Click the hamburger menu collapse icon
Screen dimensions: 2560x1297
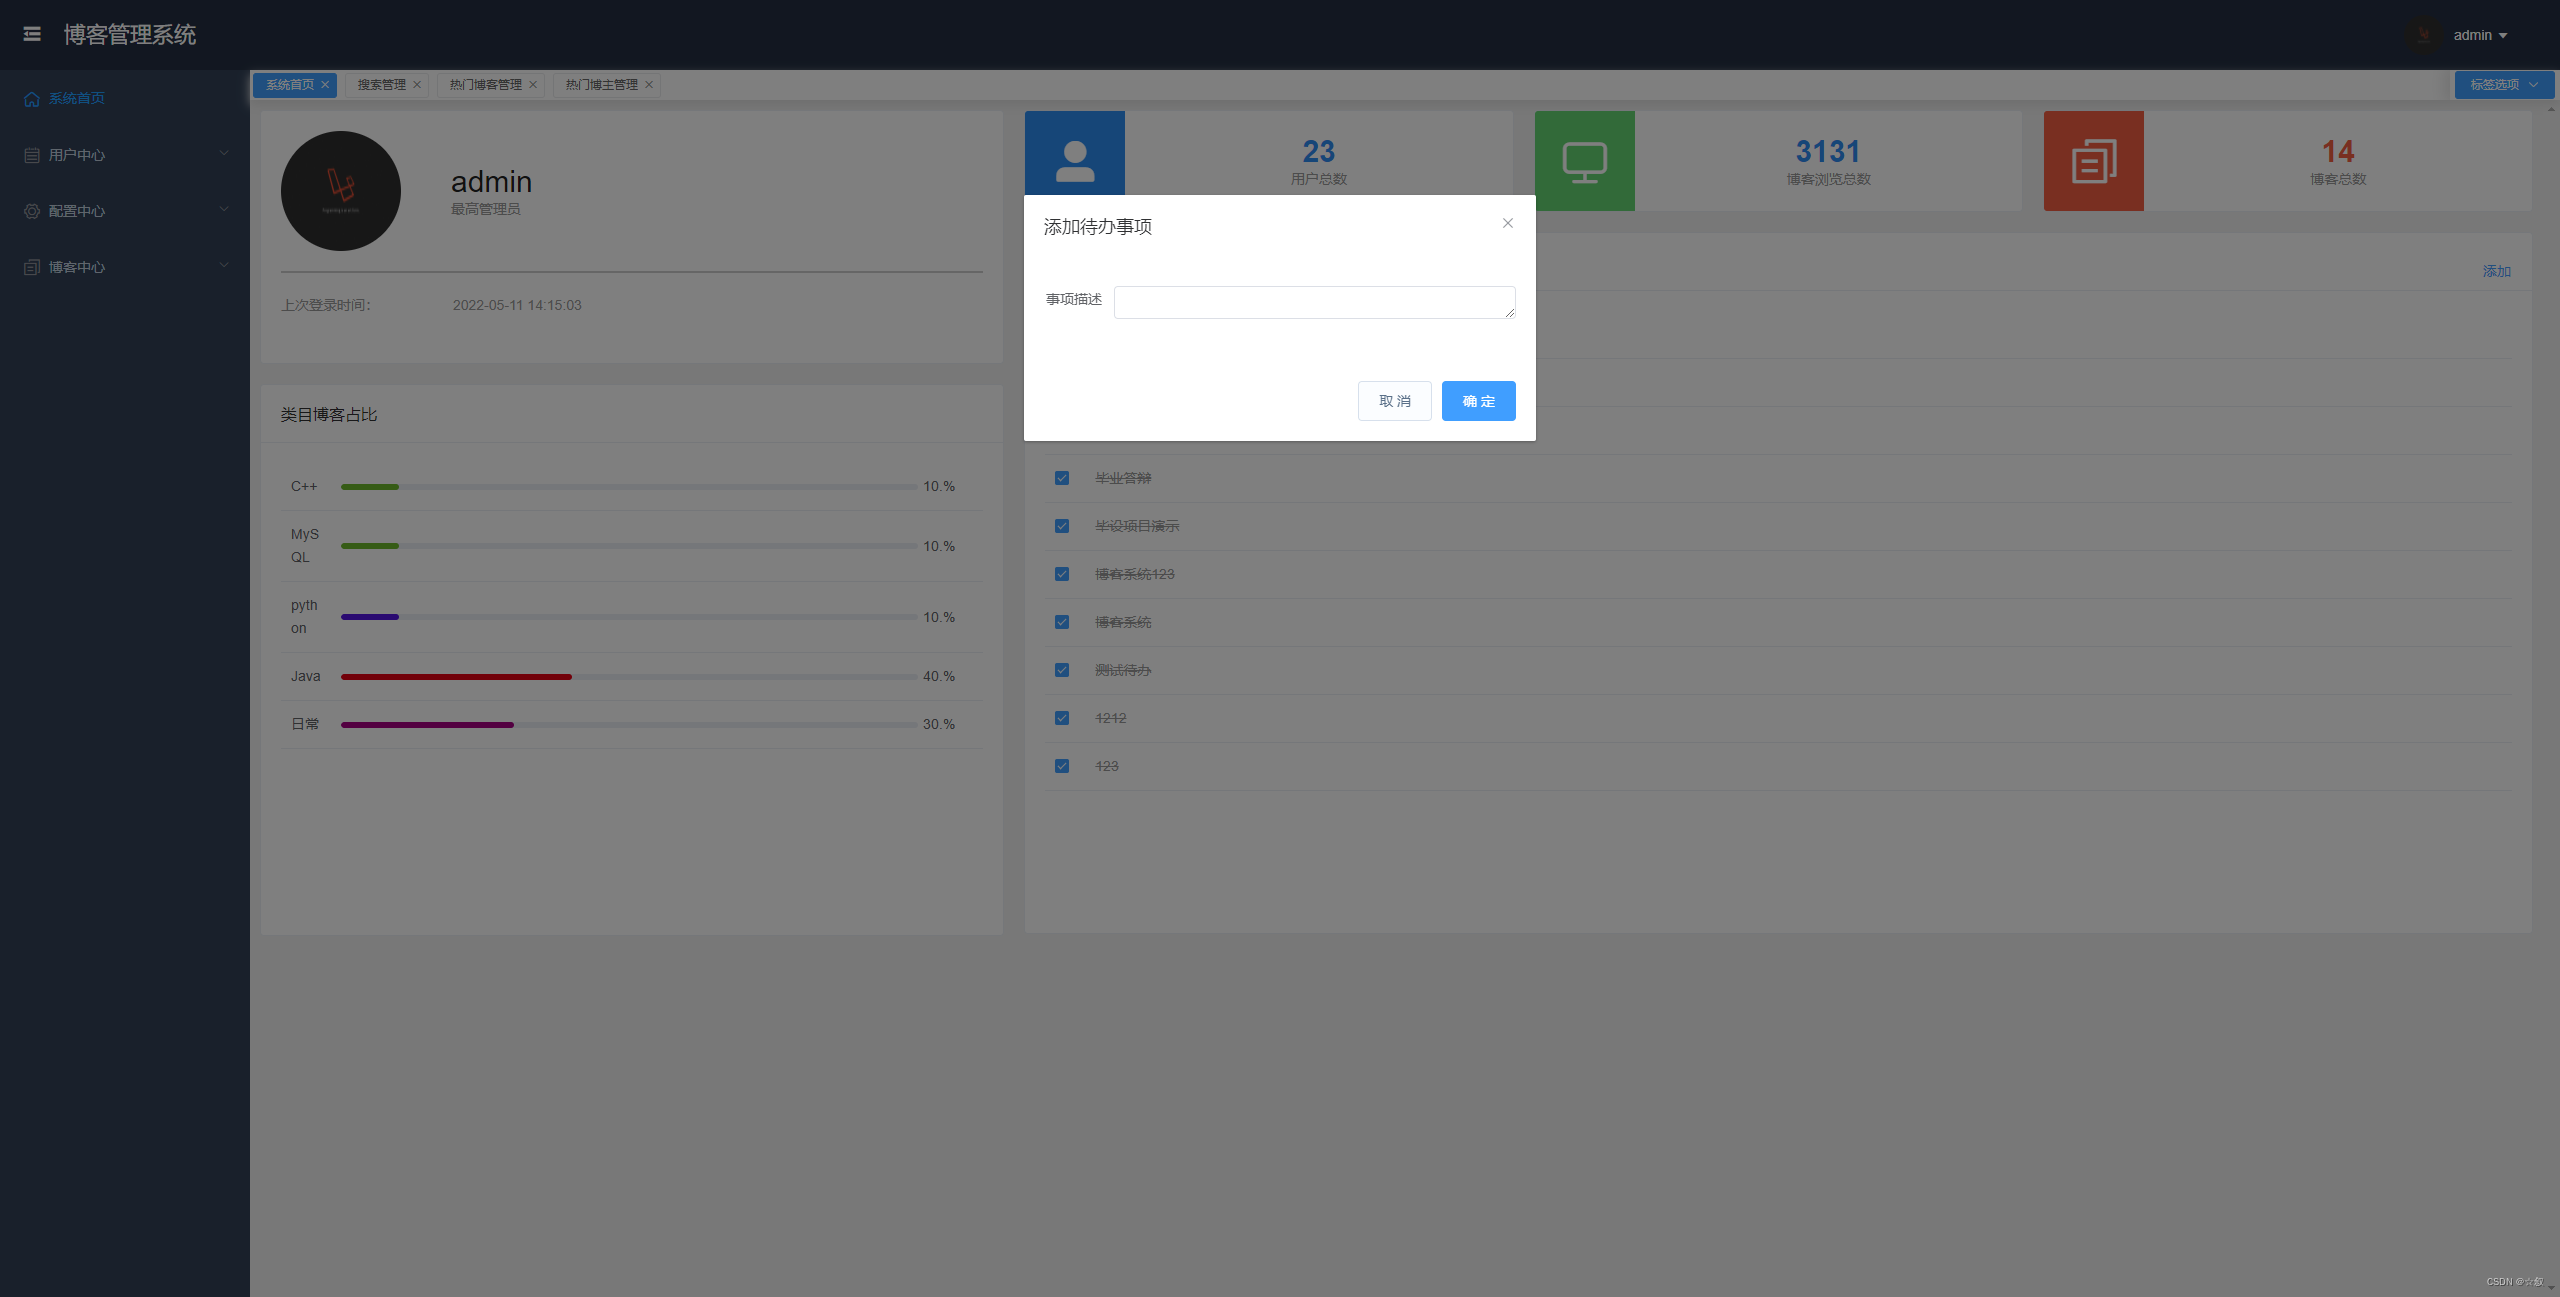(x=32, y=34)
